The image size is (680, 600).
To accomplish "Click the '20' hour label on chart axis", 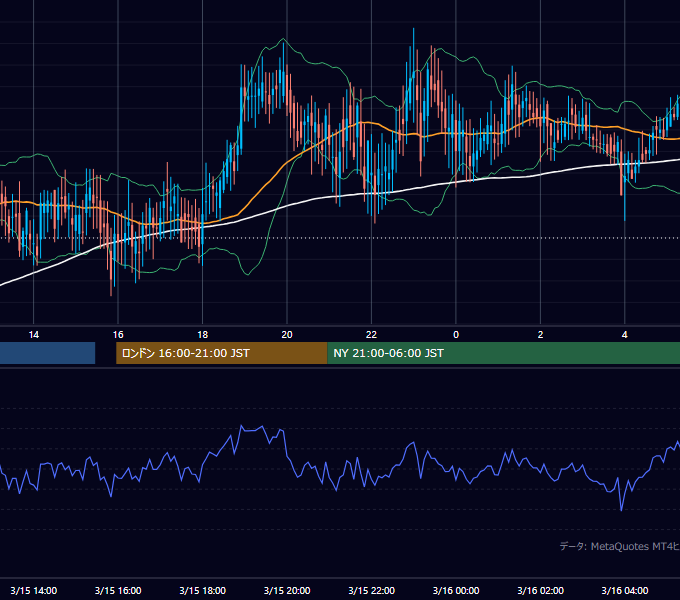I will (x=287, y=335).
